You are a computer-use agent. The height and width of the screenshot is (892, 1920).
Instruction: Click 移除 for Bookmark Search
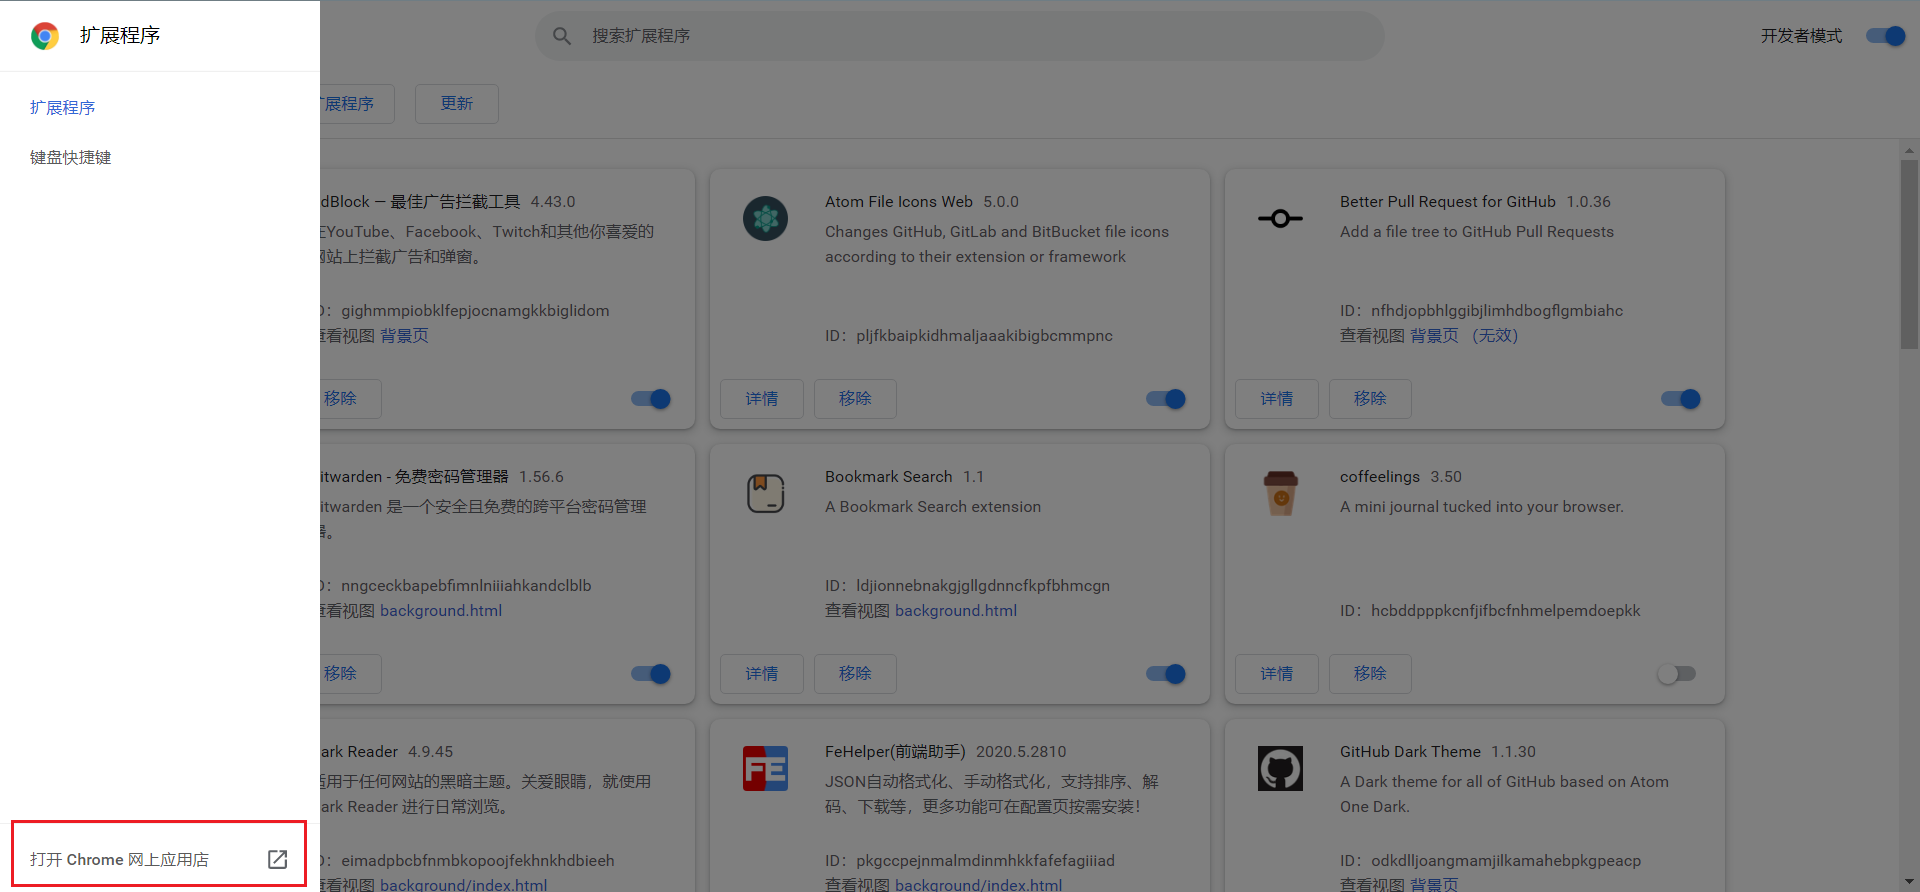pyautogui.click(x=855, y=674)
